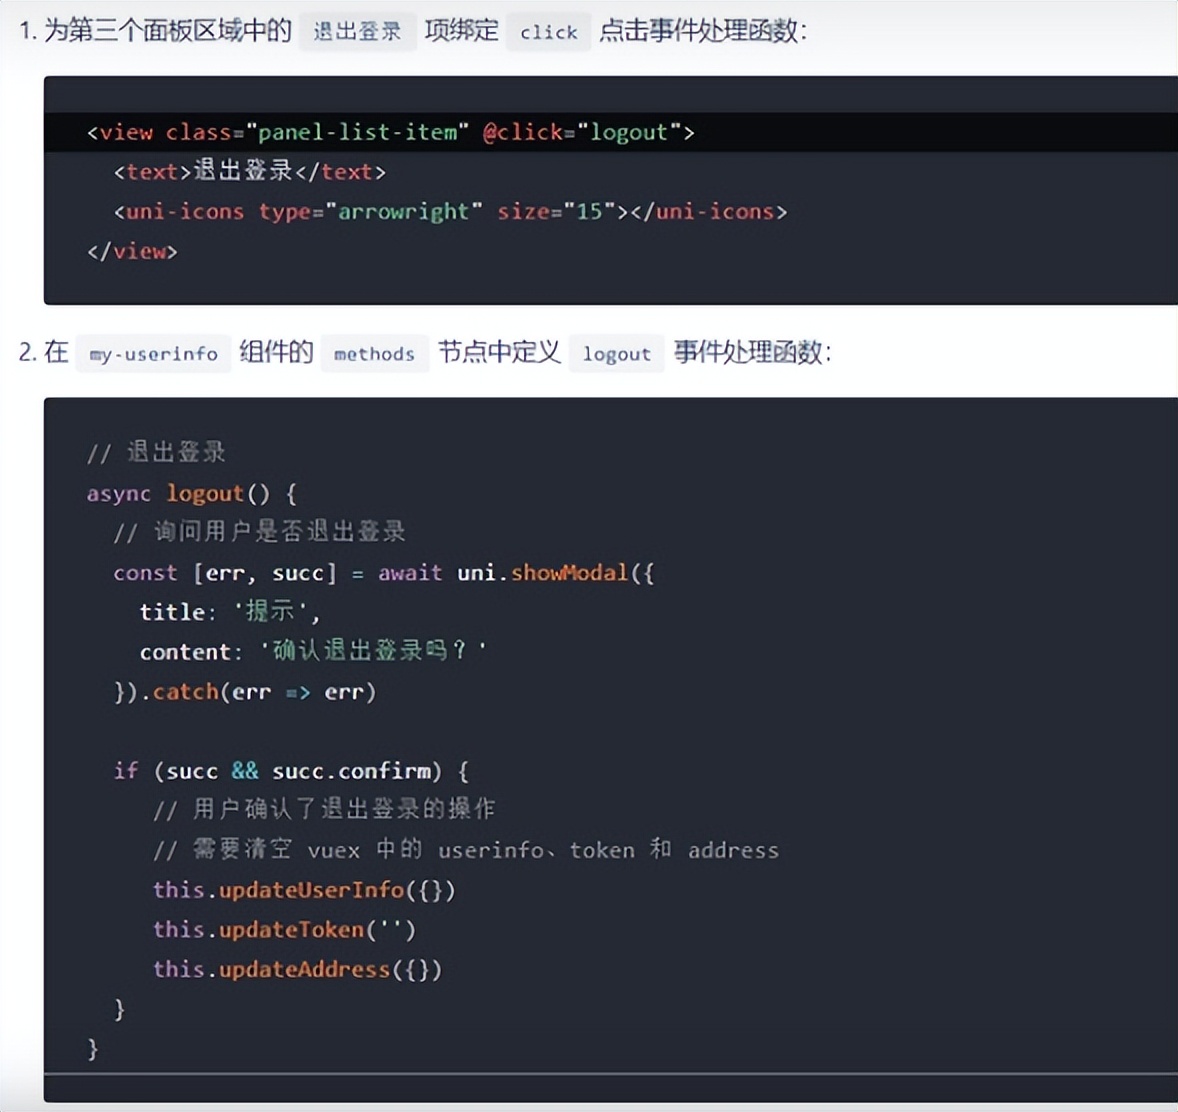Select the 退出登录 inline code badge
The height and width of the screenshot is (1112, 1178).
pos(358,31)
